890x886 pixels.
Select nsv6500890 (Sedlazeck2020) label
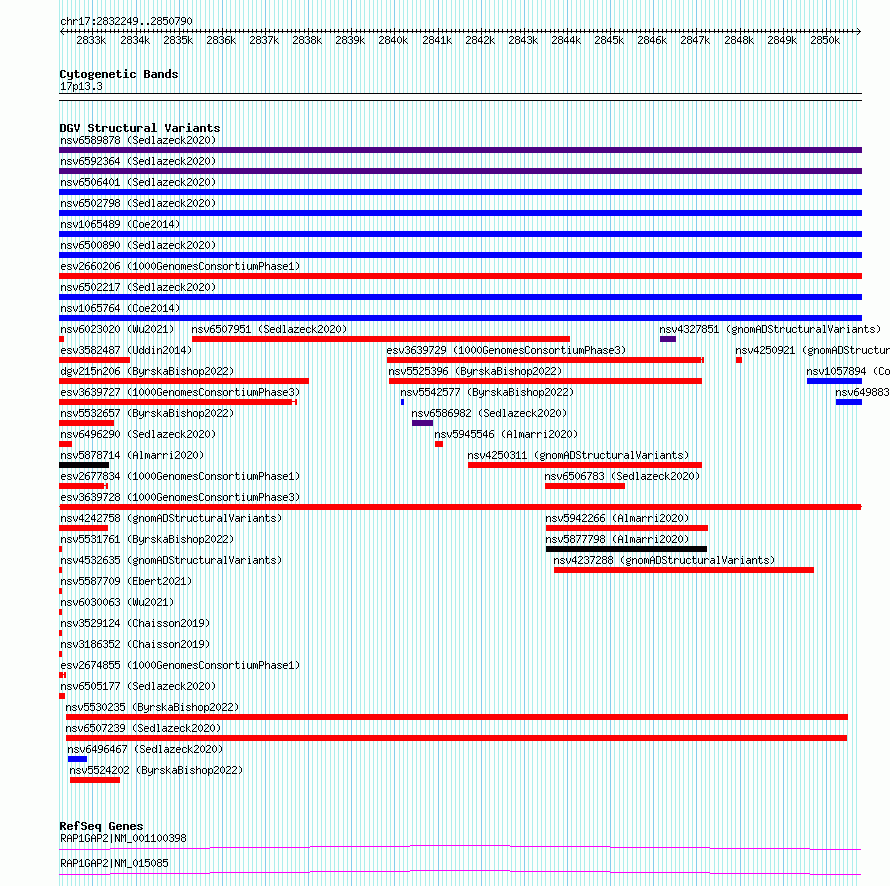pyautogui.click(x=138, y=245)
